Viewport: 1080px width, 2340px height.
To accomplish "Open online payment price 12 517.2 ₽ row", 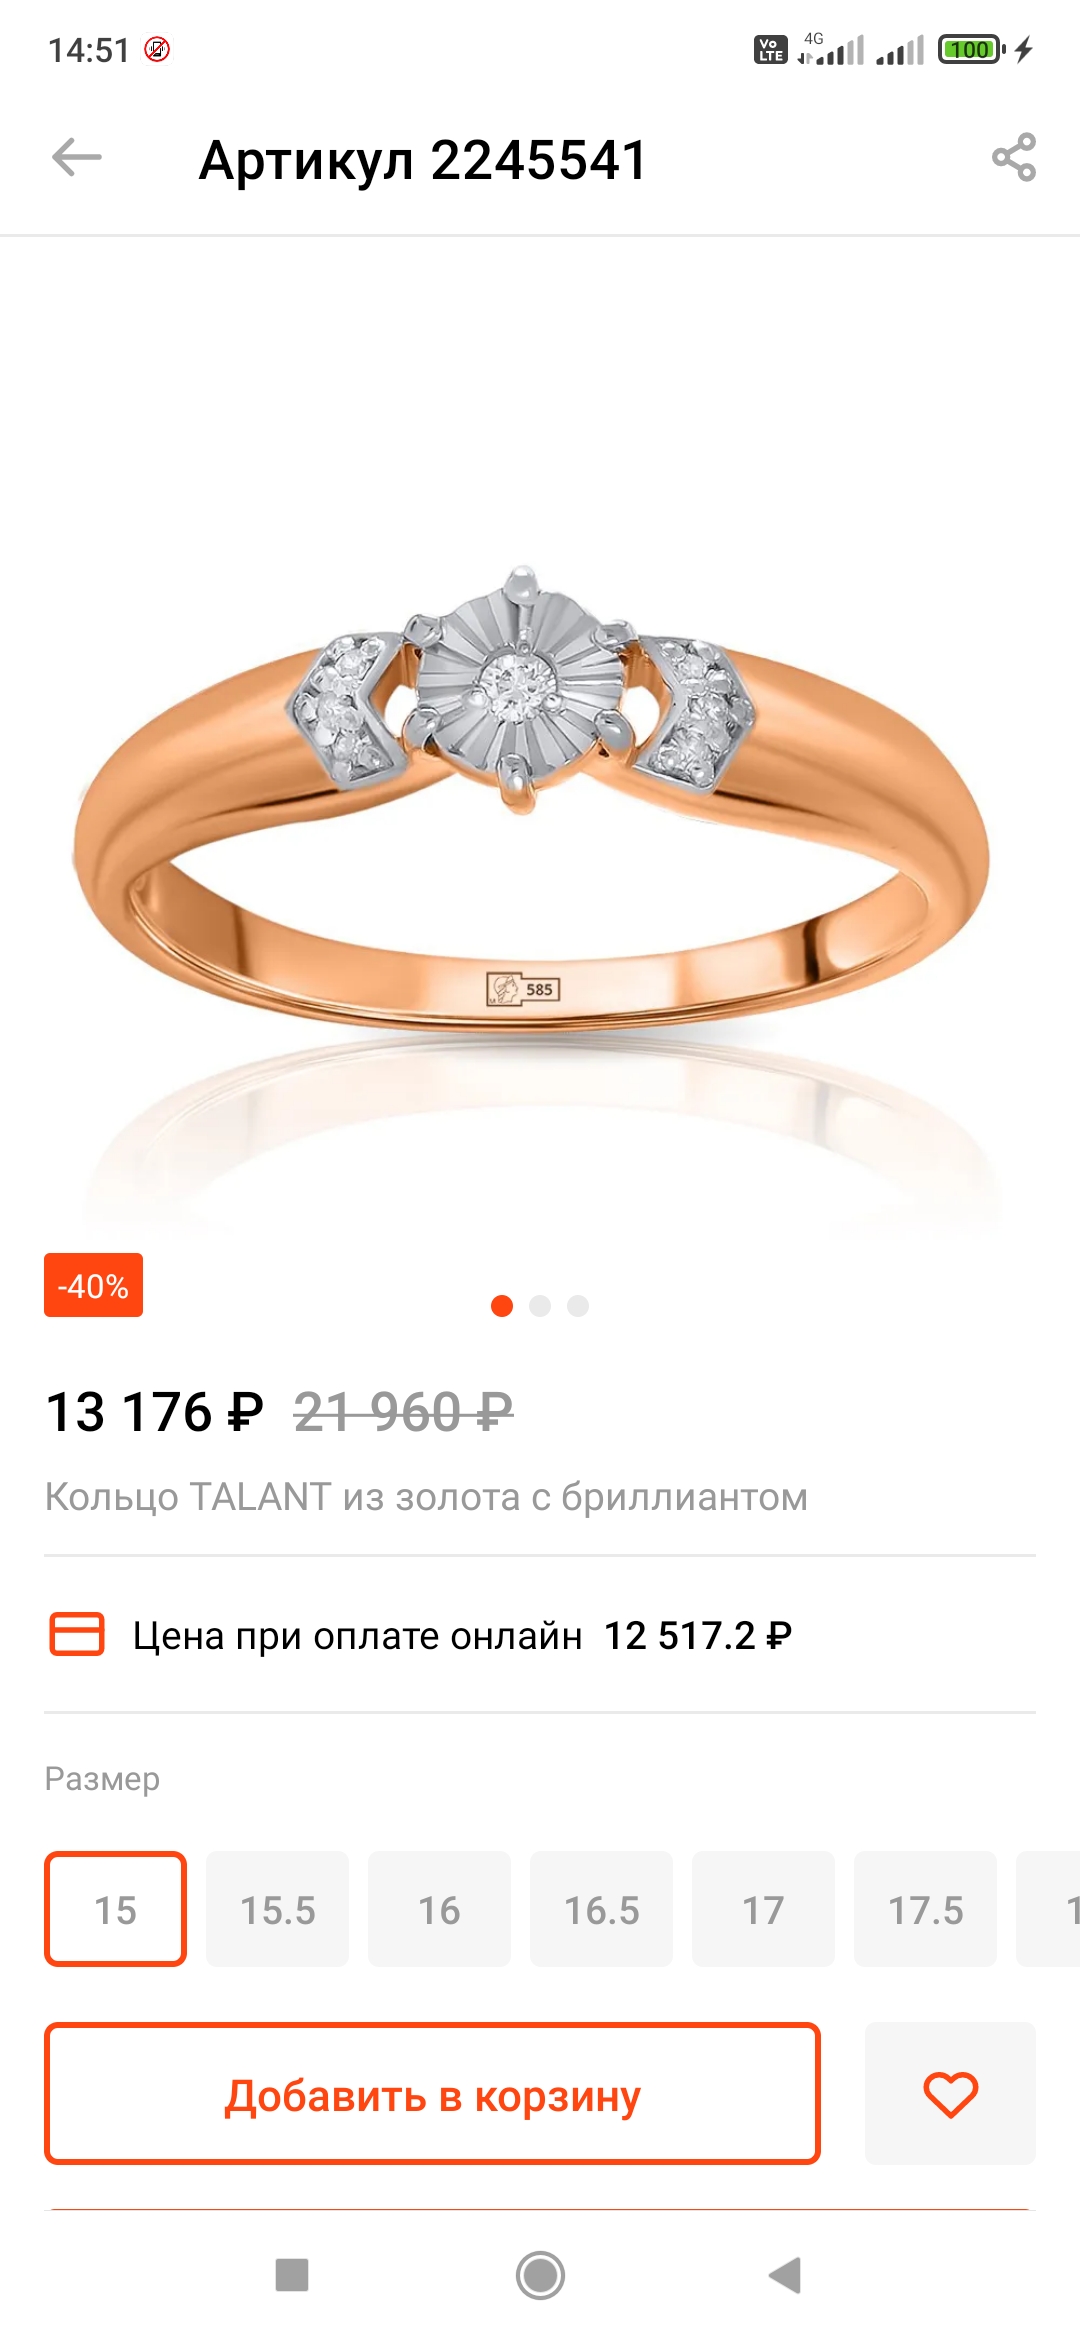I will [x=540, y=1635].
